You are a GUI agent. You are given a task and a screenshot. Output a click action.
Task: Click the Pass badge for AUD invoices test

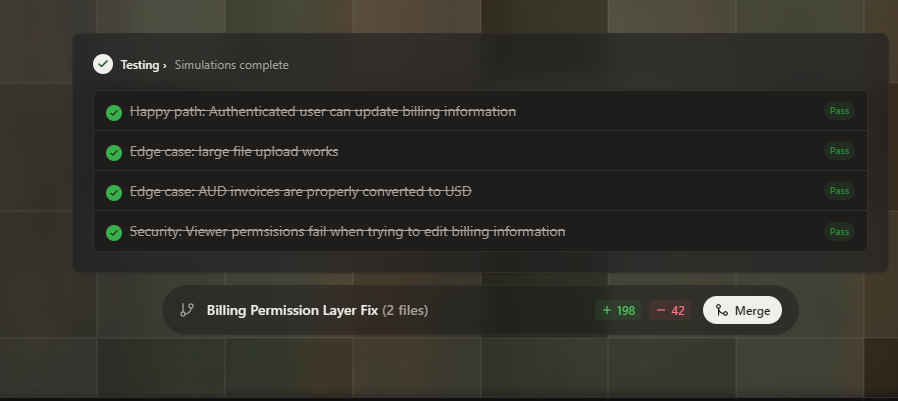[839, 191]
